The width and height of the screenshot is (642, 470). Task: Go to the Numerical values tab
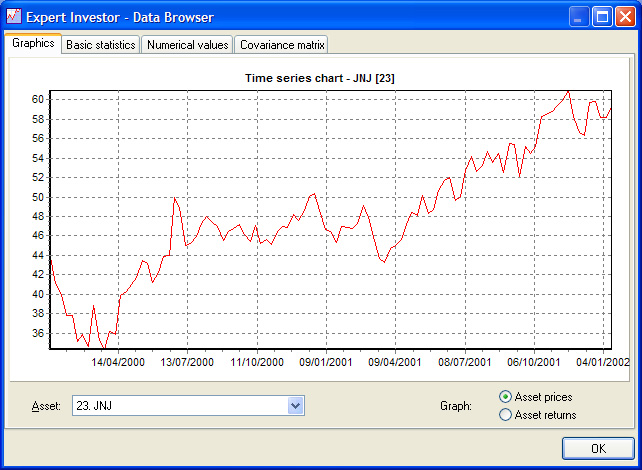point(187,45)
